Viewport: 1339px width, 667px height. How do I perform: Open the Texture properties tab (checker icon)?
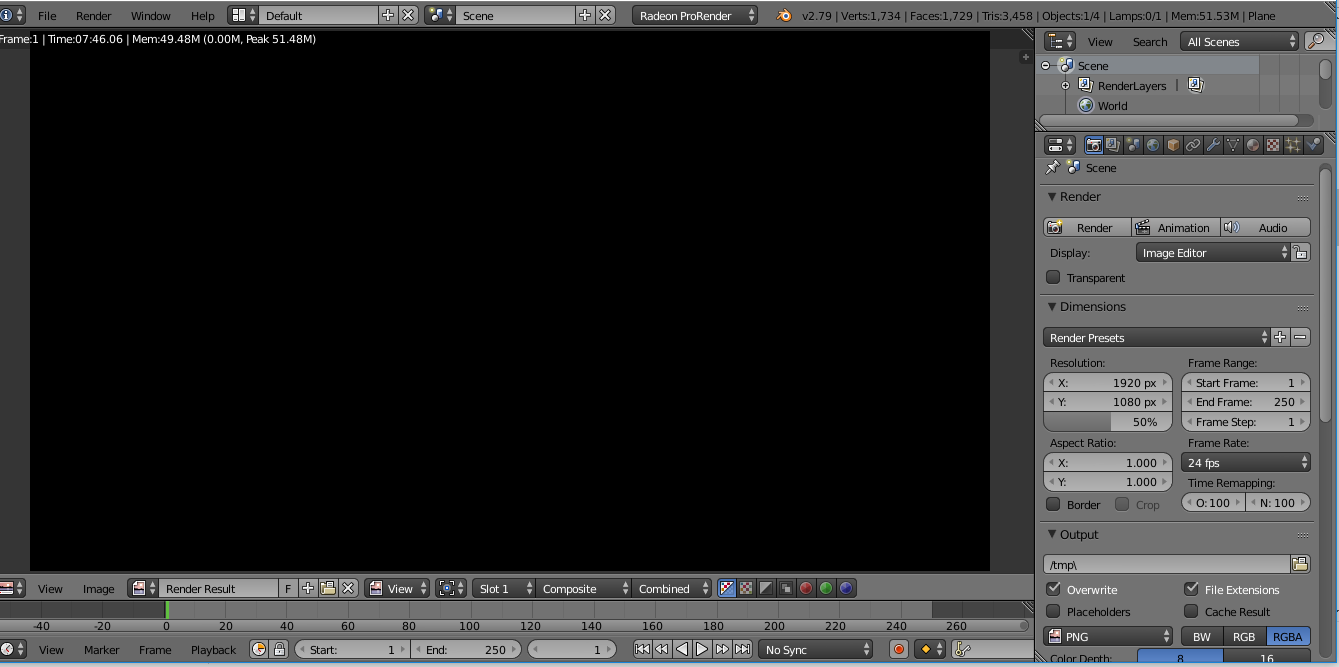pyautogui.click(x=1273, y=145)
